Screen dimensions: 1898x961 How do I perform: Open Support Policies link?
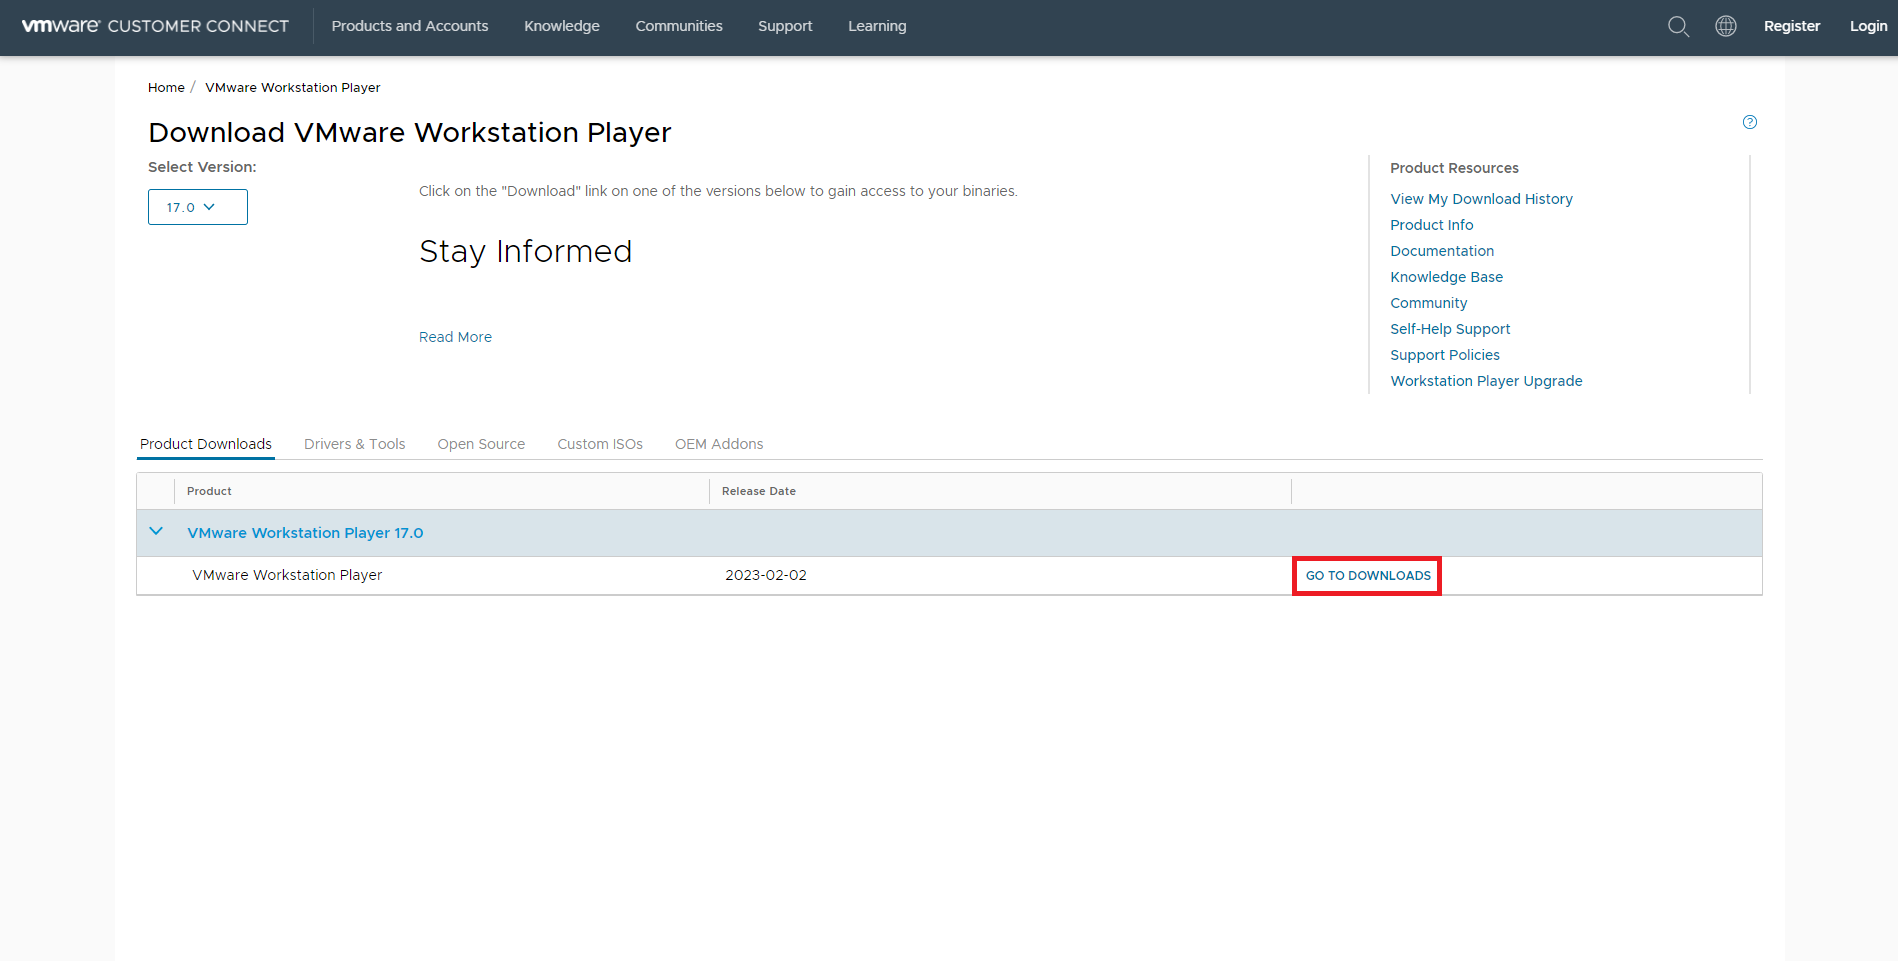tap(1445, 355)
